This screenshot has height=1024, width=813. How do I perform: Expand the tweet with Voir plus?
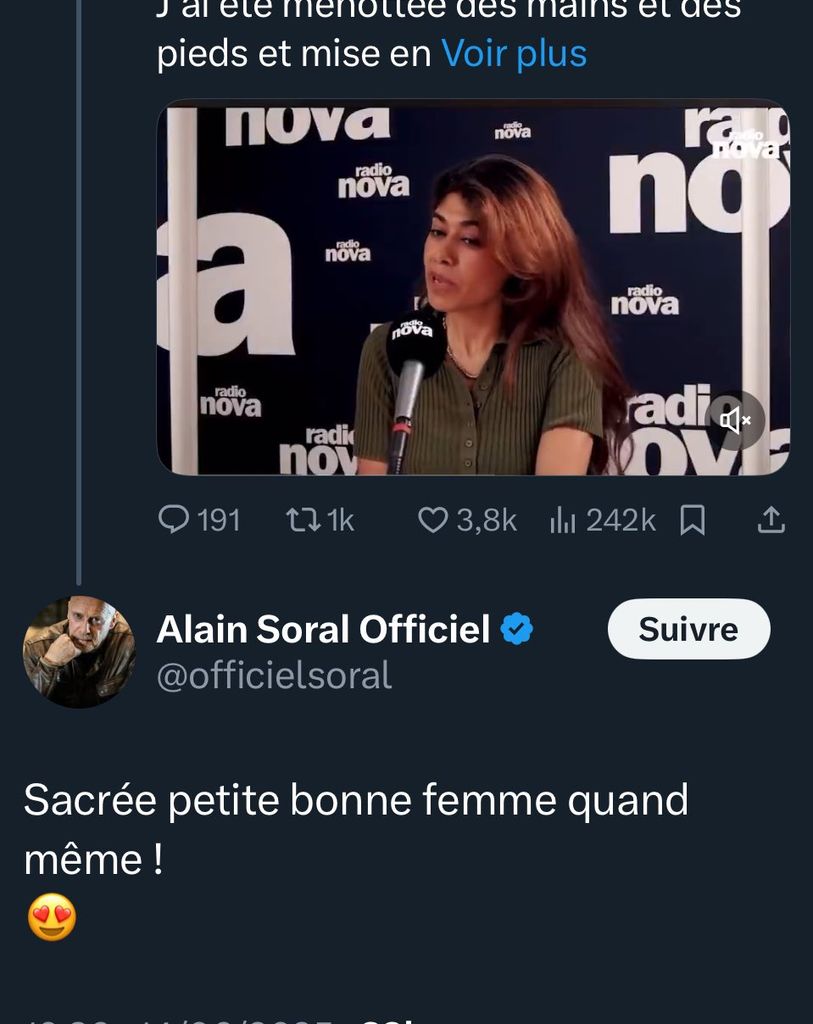click(x=514, y=53)
